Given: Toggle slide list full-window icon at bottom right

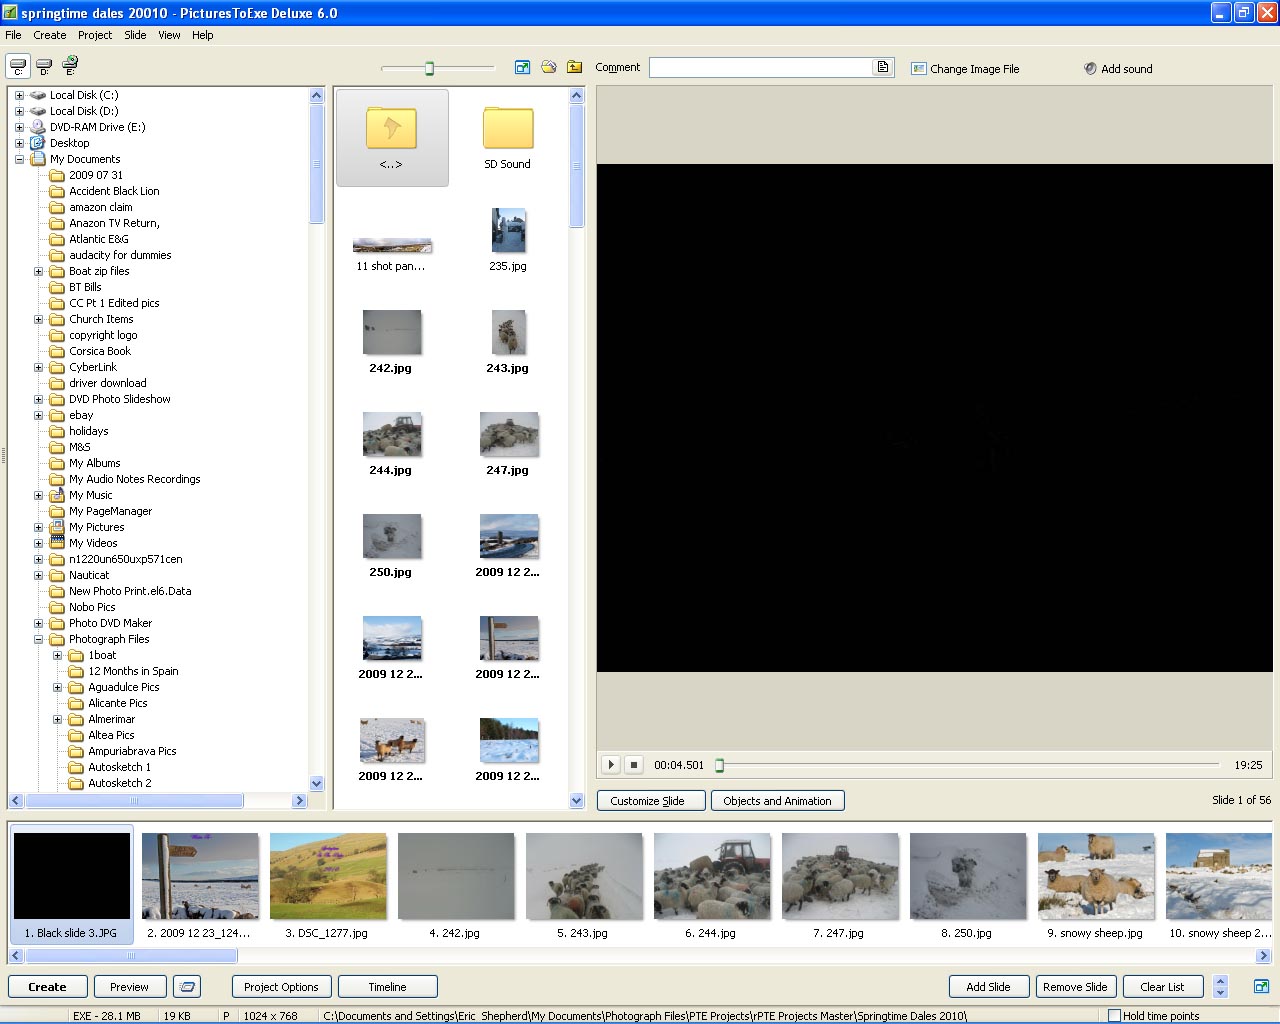Looking at the screenshot, I should point(1261,987).
